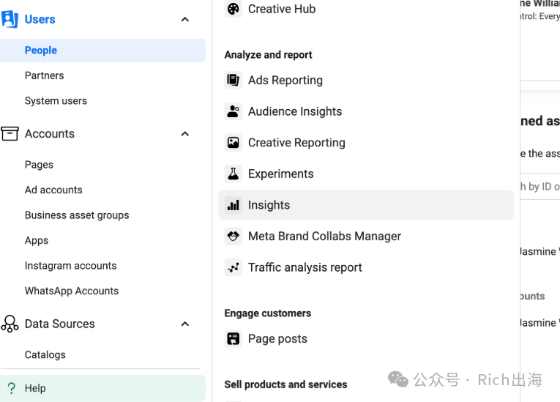This screenshot has height=402, width=560.
Task: Open Partners in the sidebar
Action: tap(44, 75)
